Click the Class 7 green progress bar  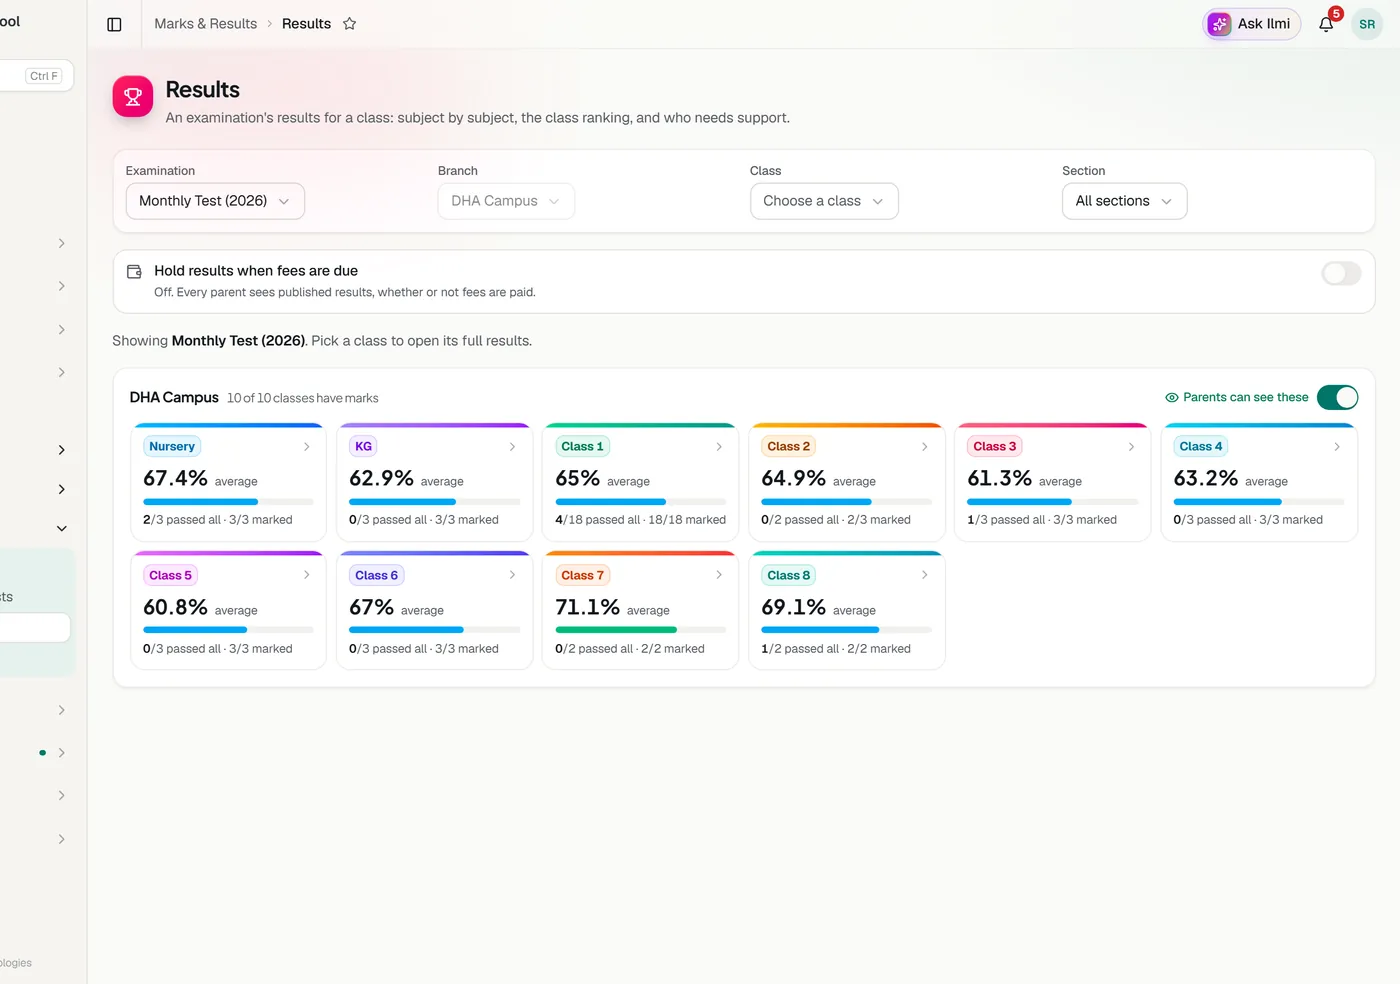click(641, 630)
